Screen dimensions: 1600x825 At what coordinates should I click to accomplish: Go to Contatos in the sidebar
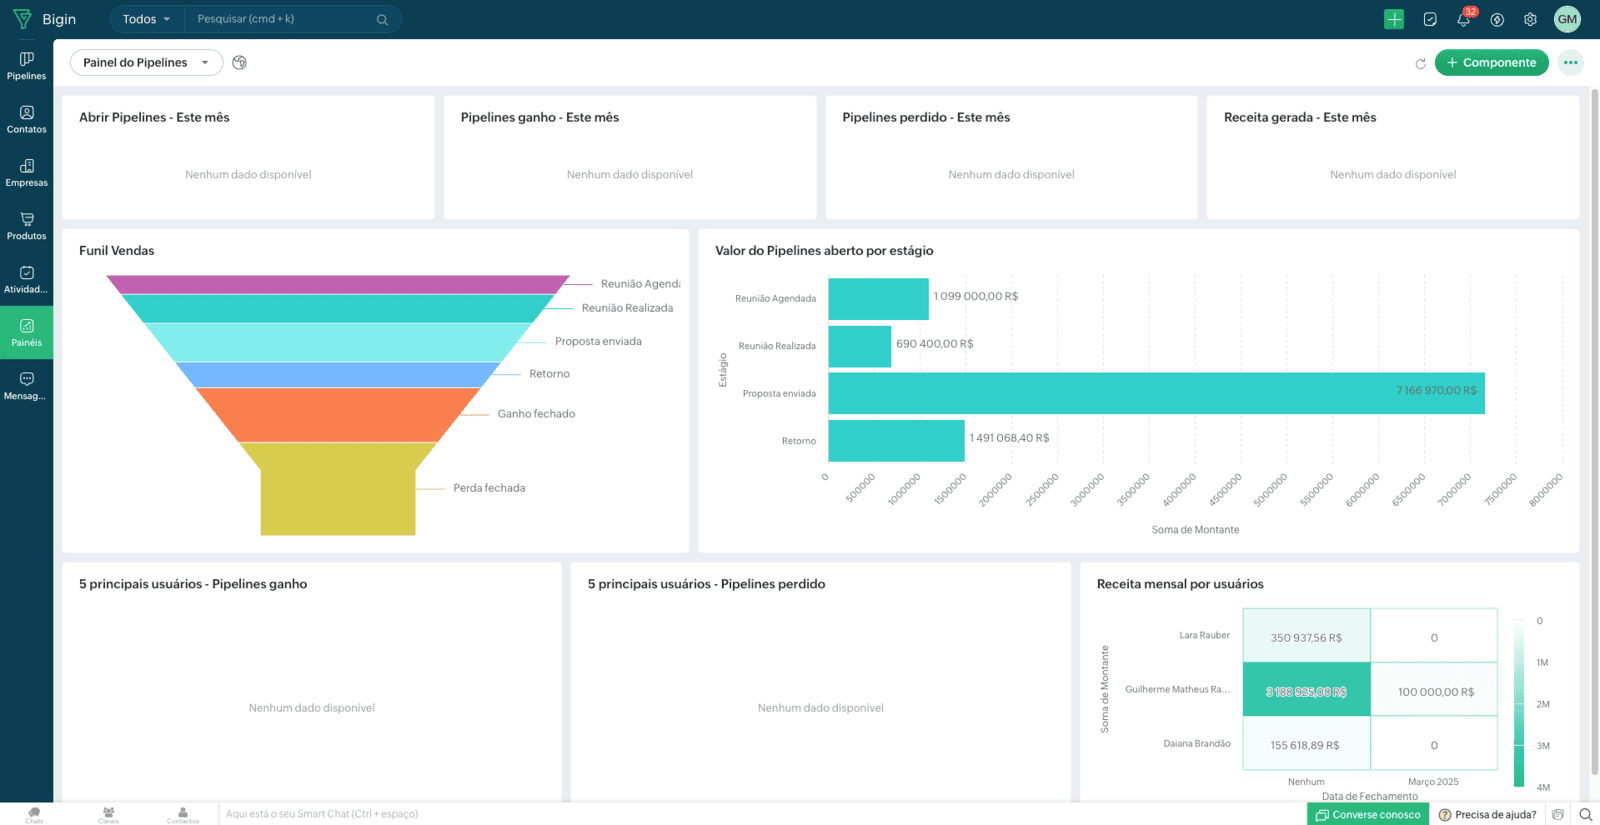[26, 119]
